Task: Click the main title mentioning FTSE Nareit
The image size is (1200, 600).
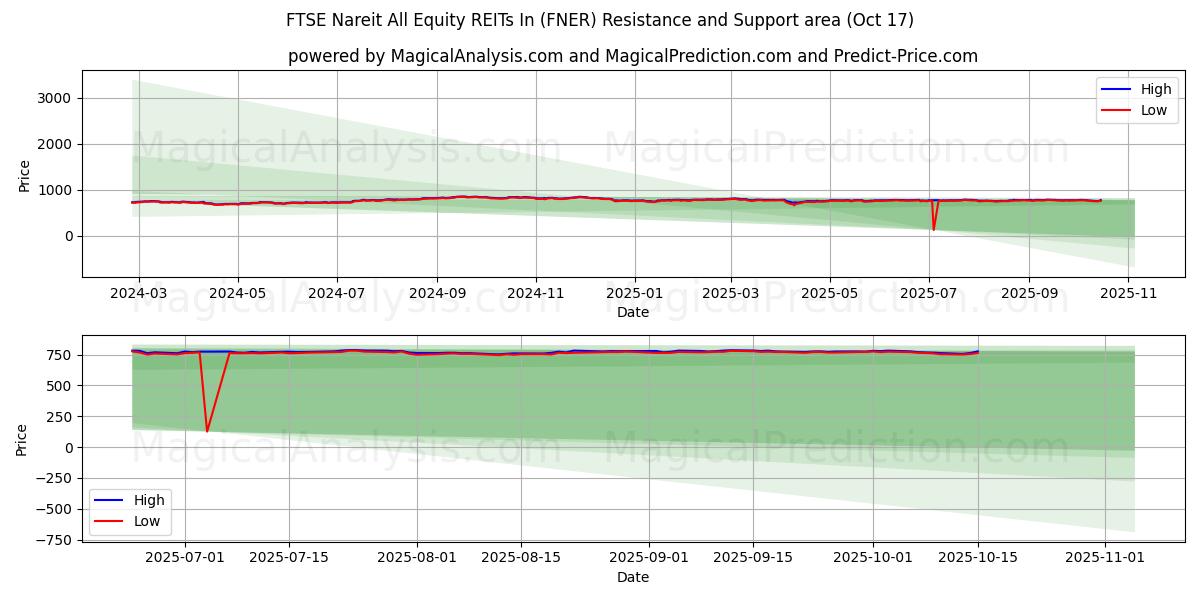Action: (600, 20)
